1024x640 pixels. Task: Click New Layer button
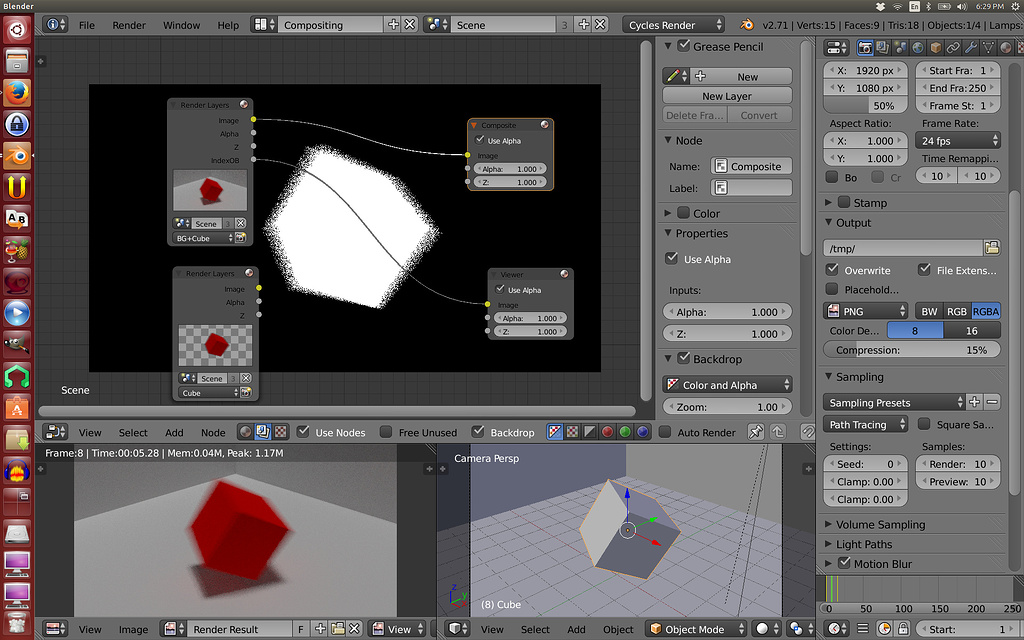(x=727, y=95)
